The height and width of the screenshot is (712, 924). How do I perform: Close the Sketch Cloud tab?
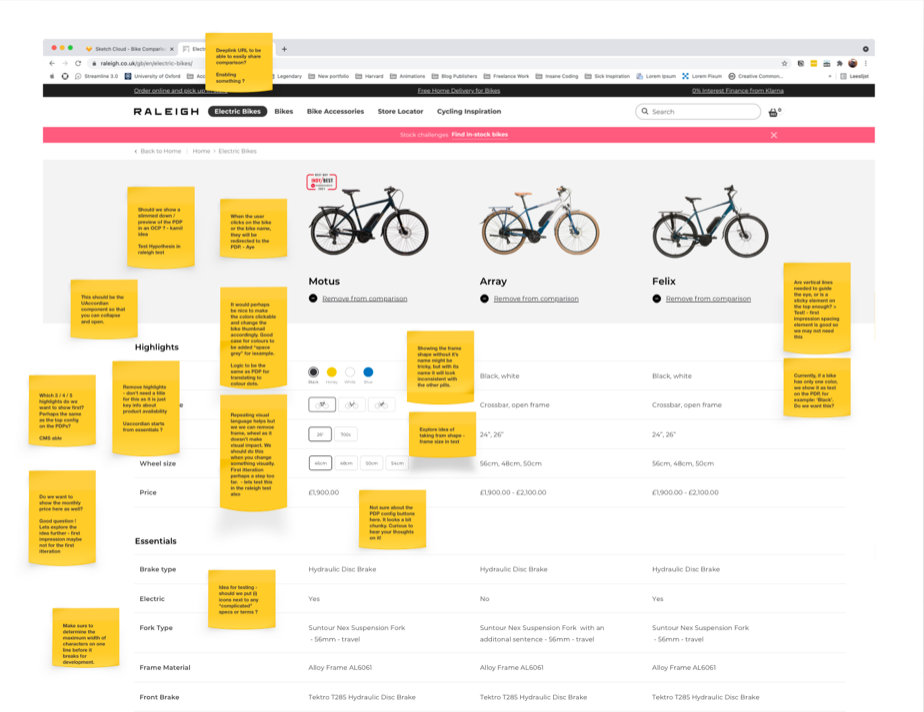click(x=171, y=49)
